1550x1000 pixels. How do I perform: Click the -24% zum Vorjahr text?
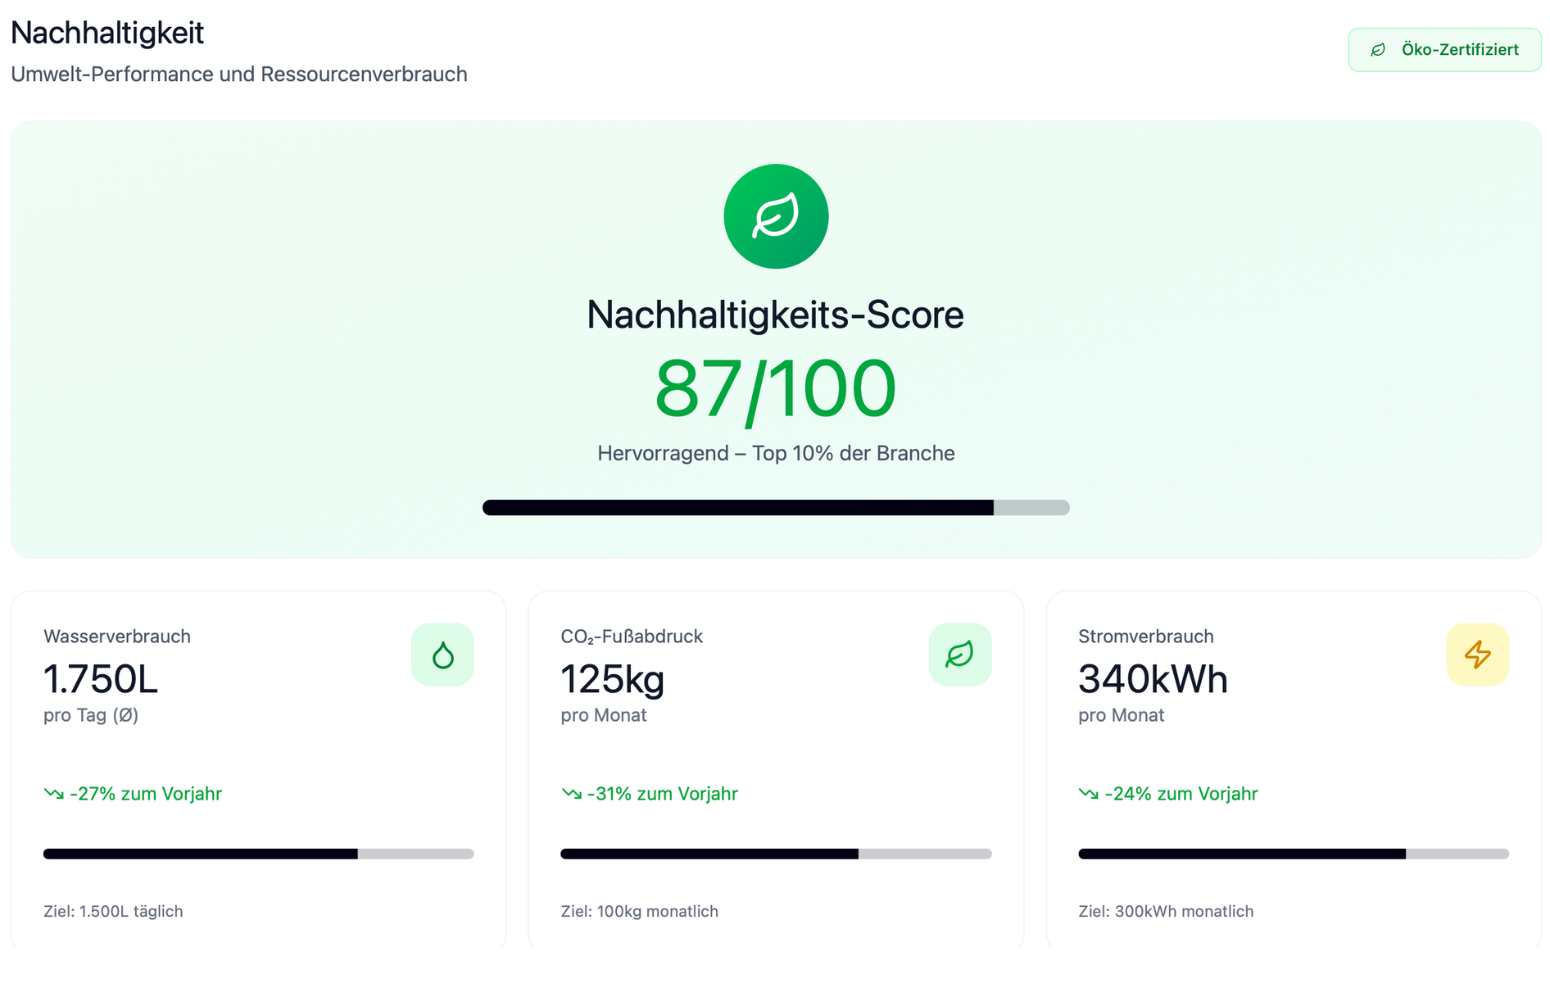[x=1181, y=794]
